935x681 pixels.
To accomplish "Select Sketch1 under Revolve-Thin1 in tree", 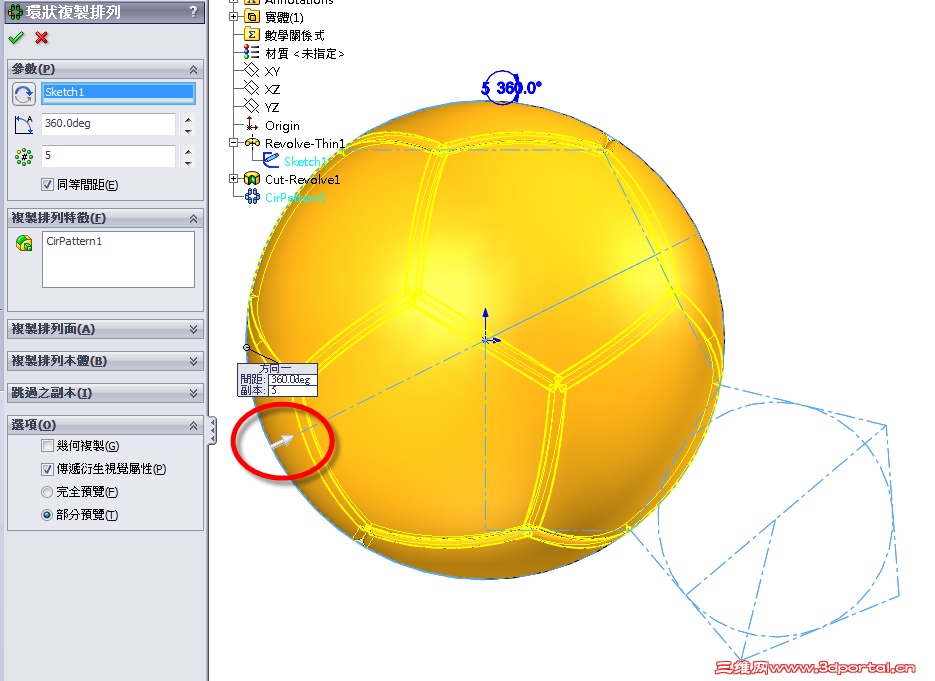I will (305, 162).
